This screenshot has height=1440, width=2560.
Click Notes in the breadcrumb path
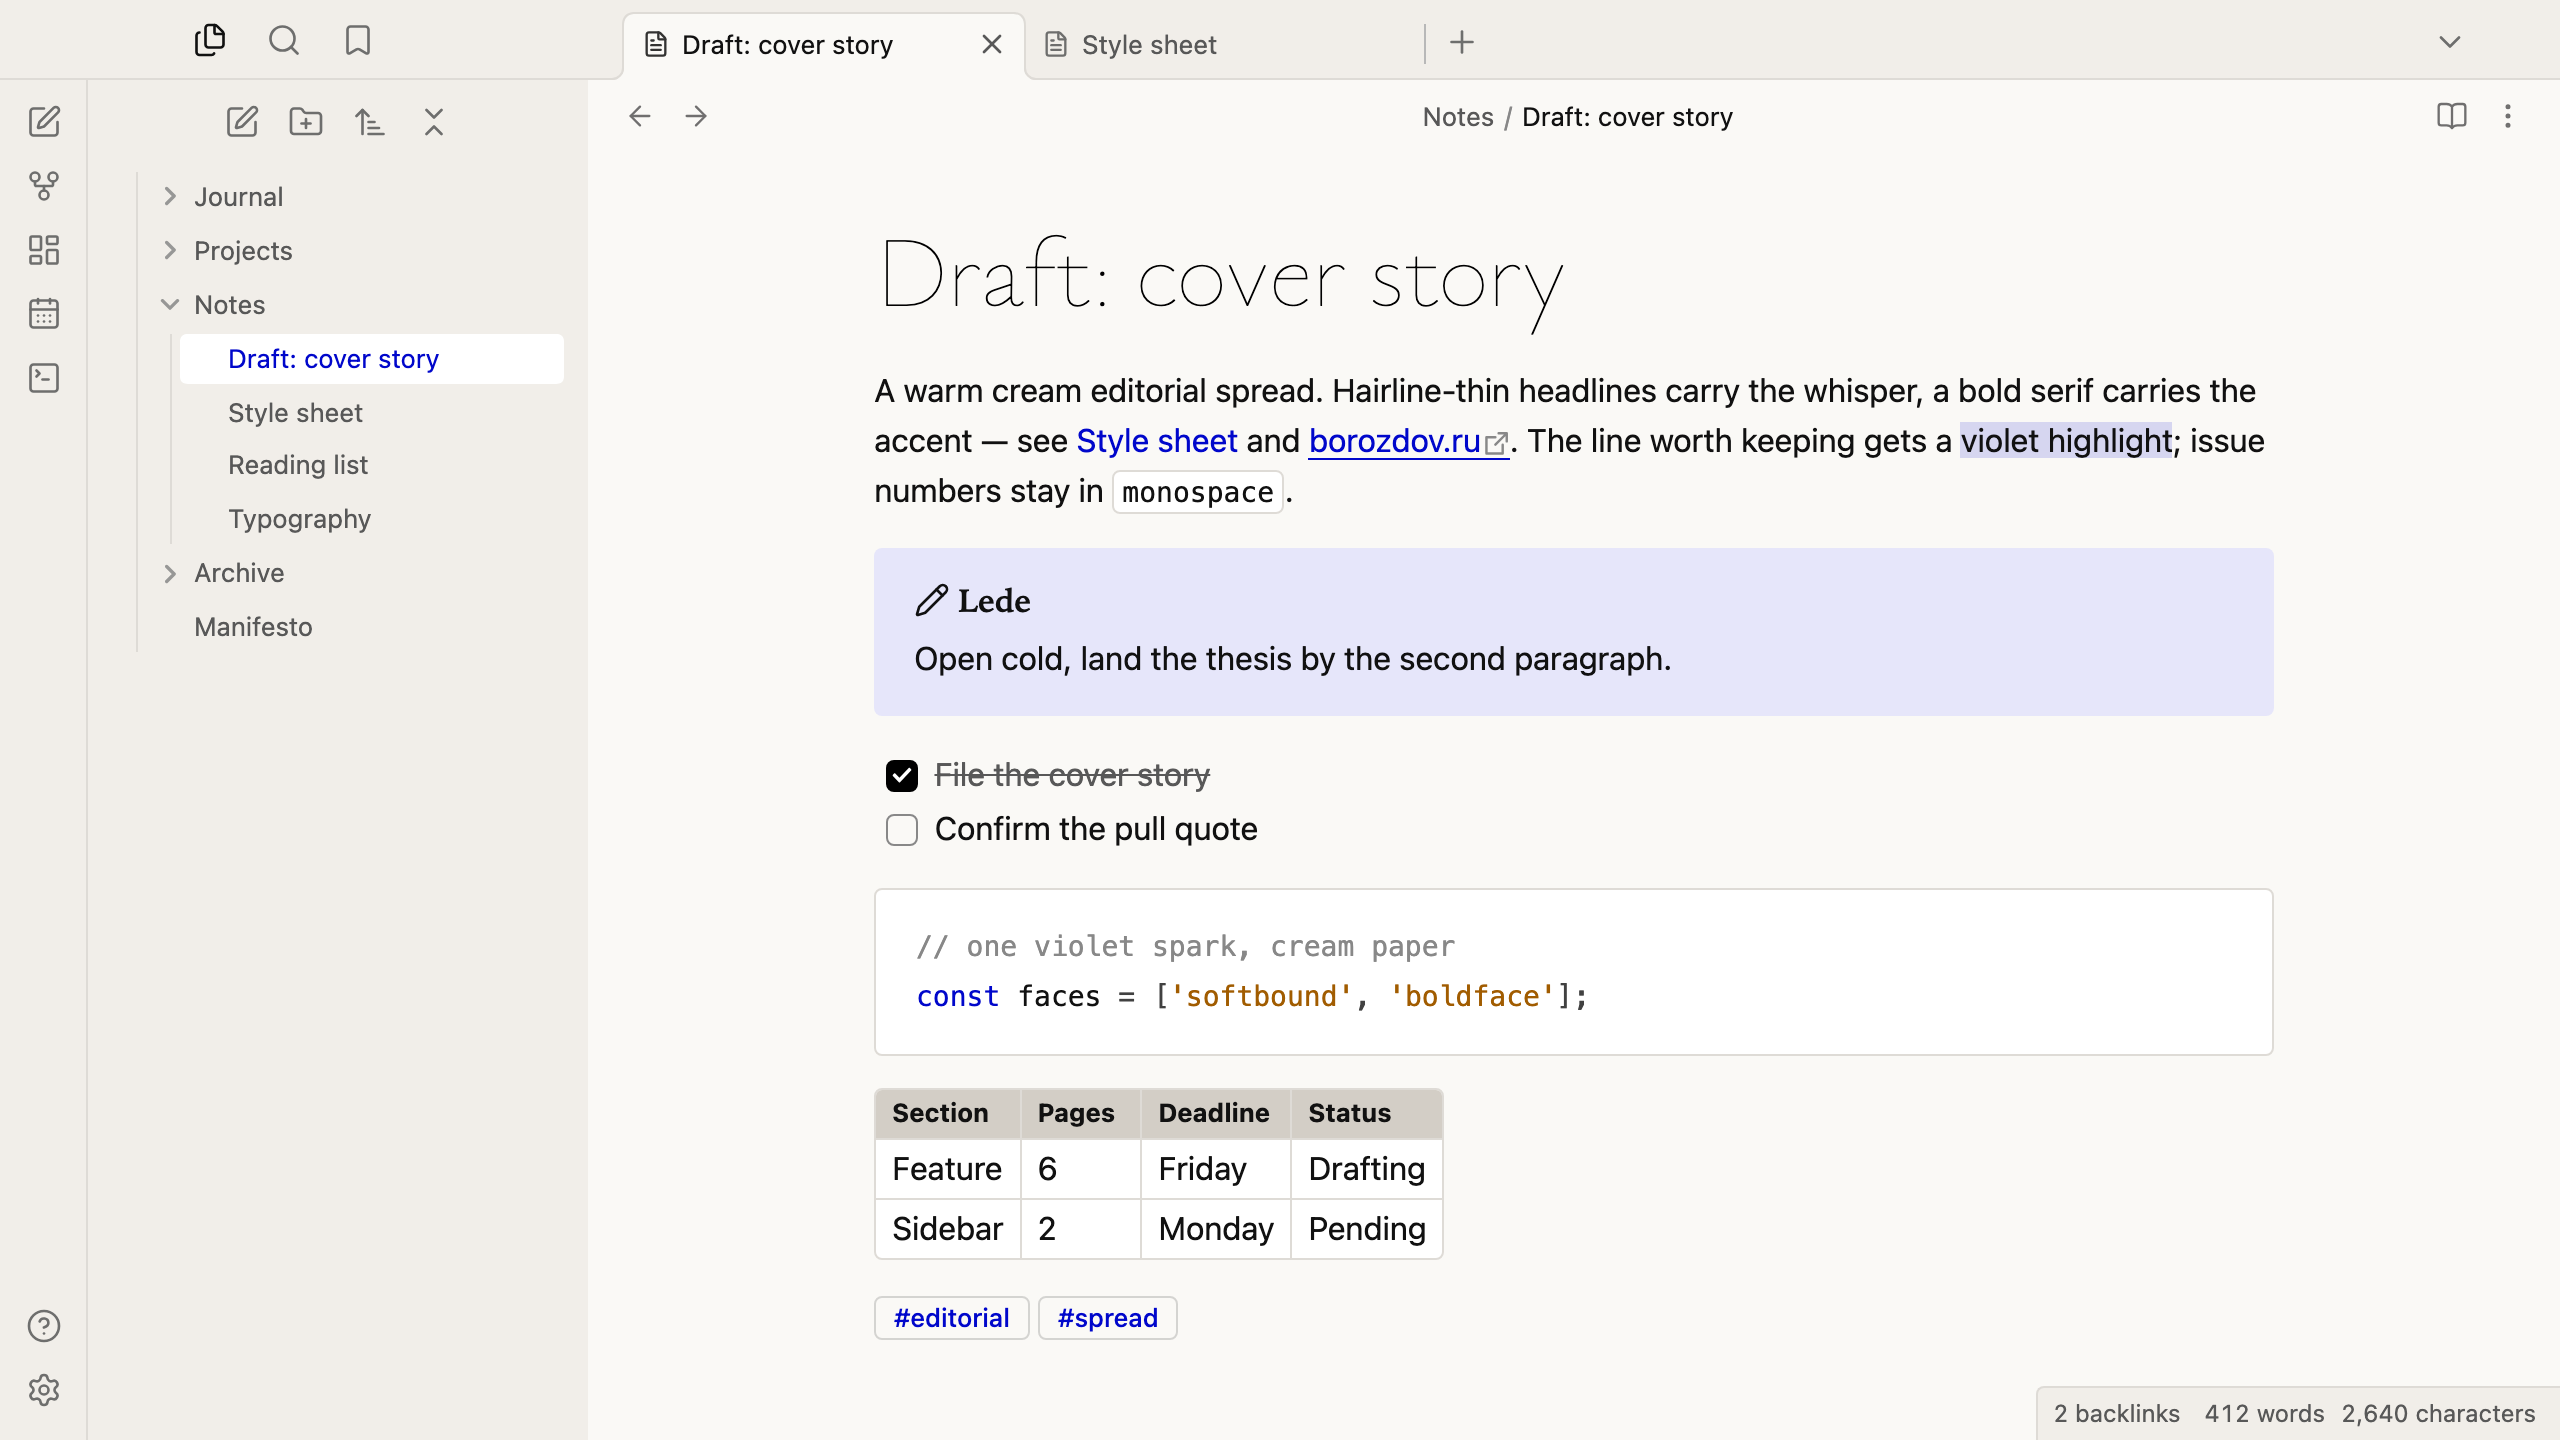(x=1458, y=117)
